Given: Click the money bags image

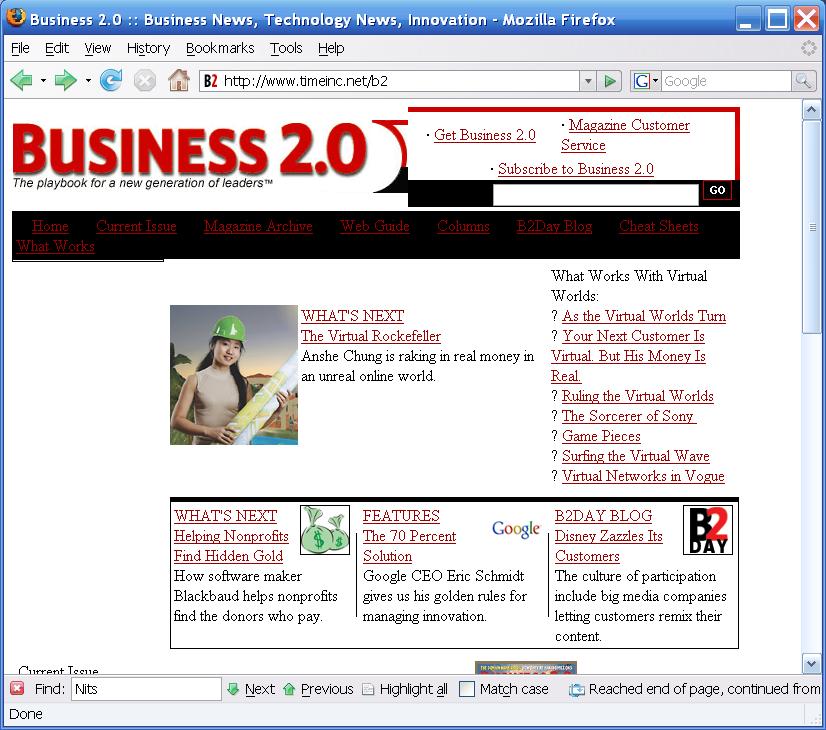Looking at the screenshot, I should point(324,530).
